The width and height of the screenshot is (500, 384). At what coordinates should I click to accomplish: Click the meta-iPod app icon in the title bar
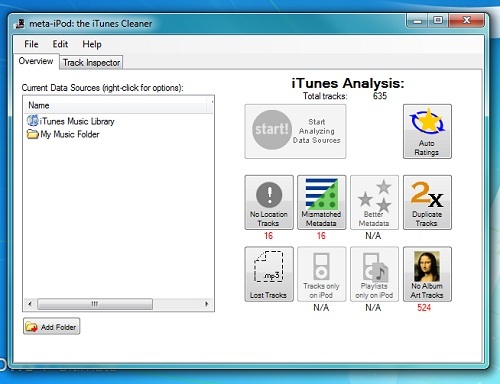tap(20, 24)
